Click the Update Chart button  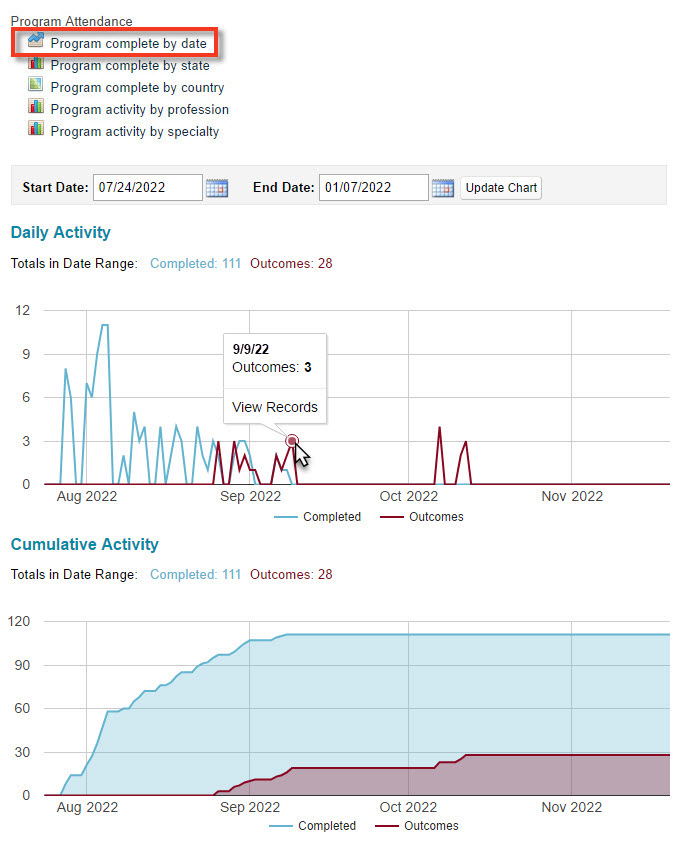[x=501, y=188]
